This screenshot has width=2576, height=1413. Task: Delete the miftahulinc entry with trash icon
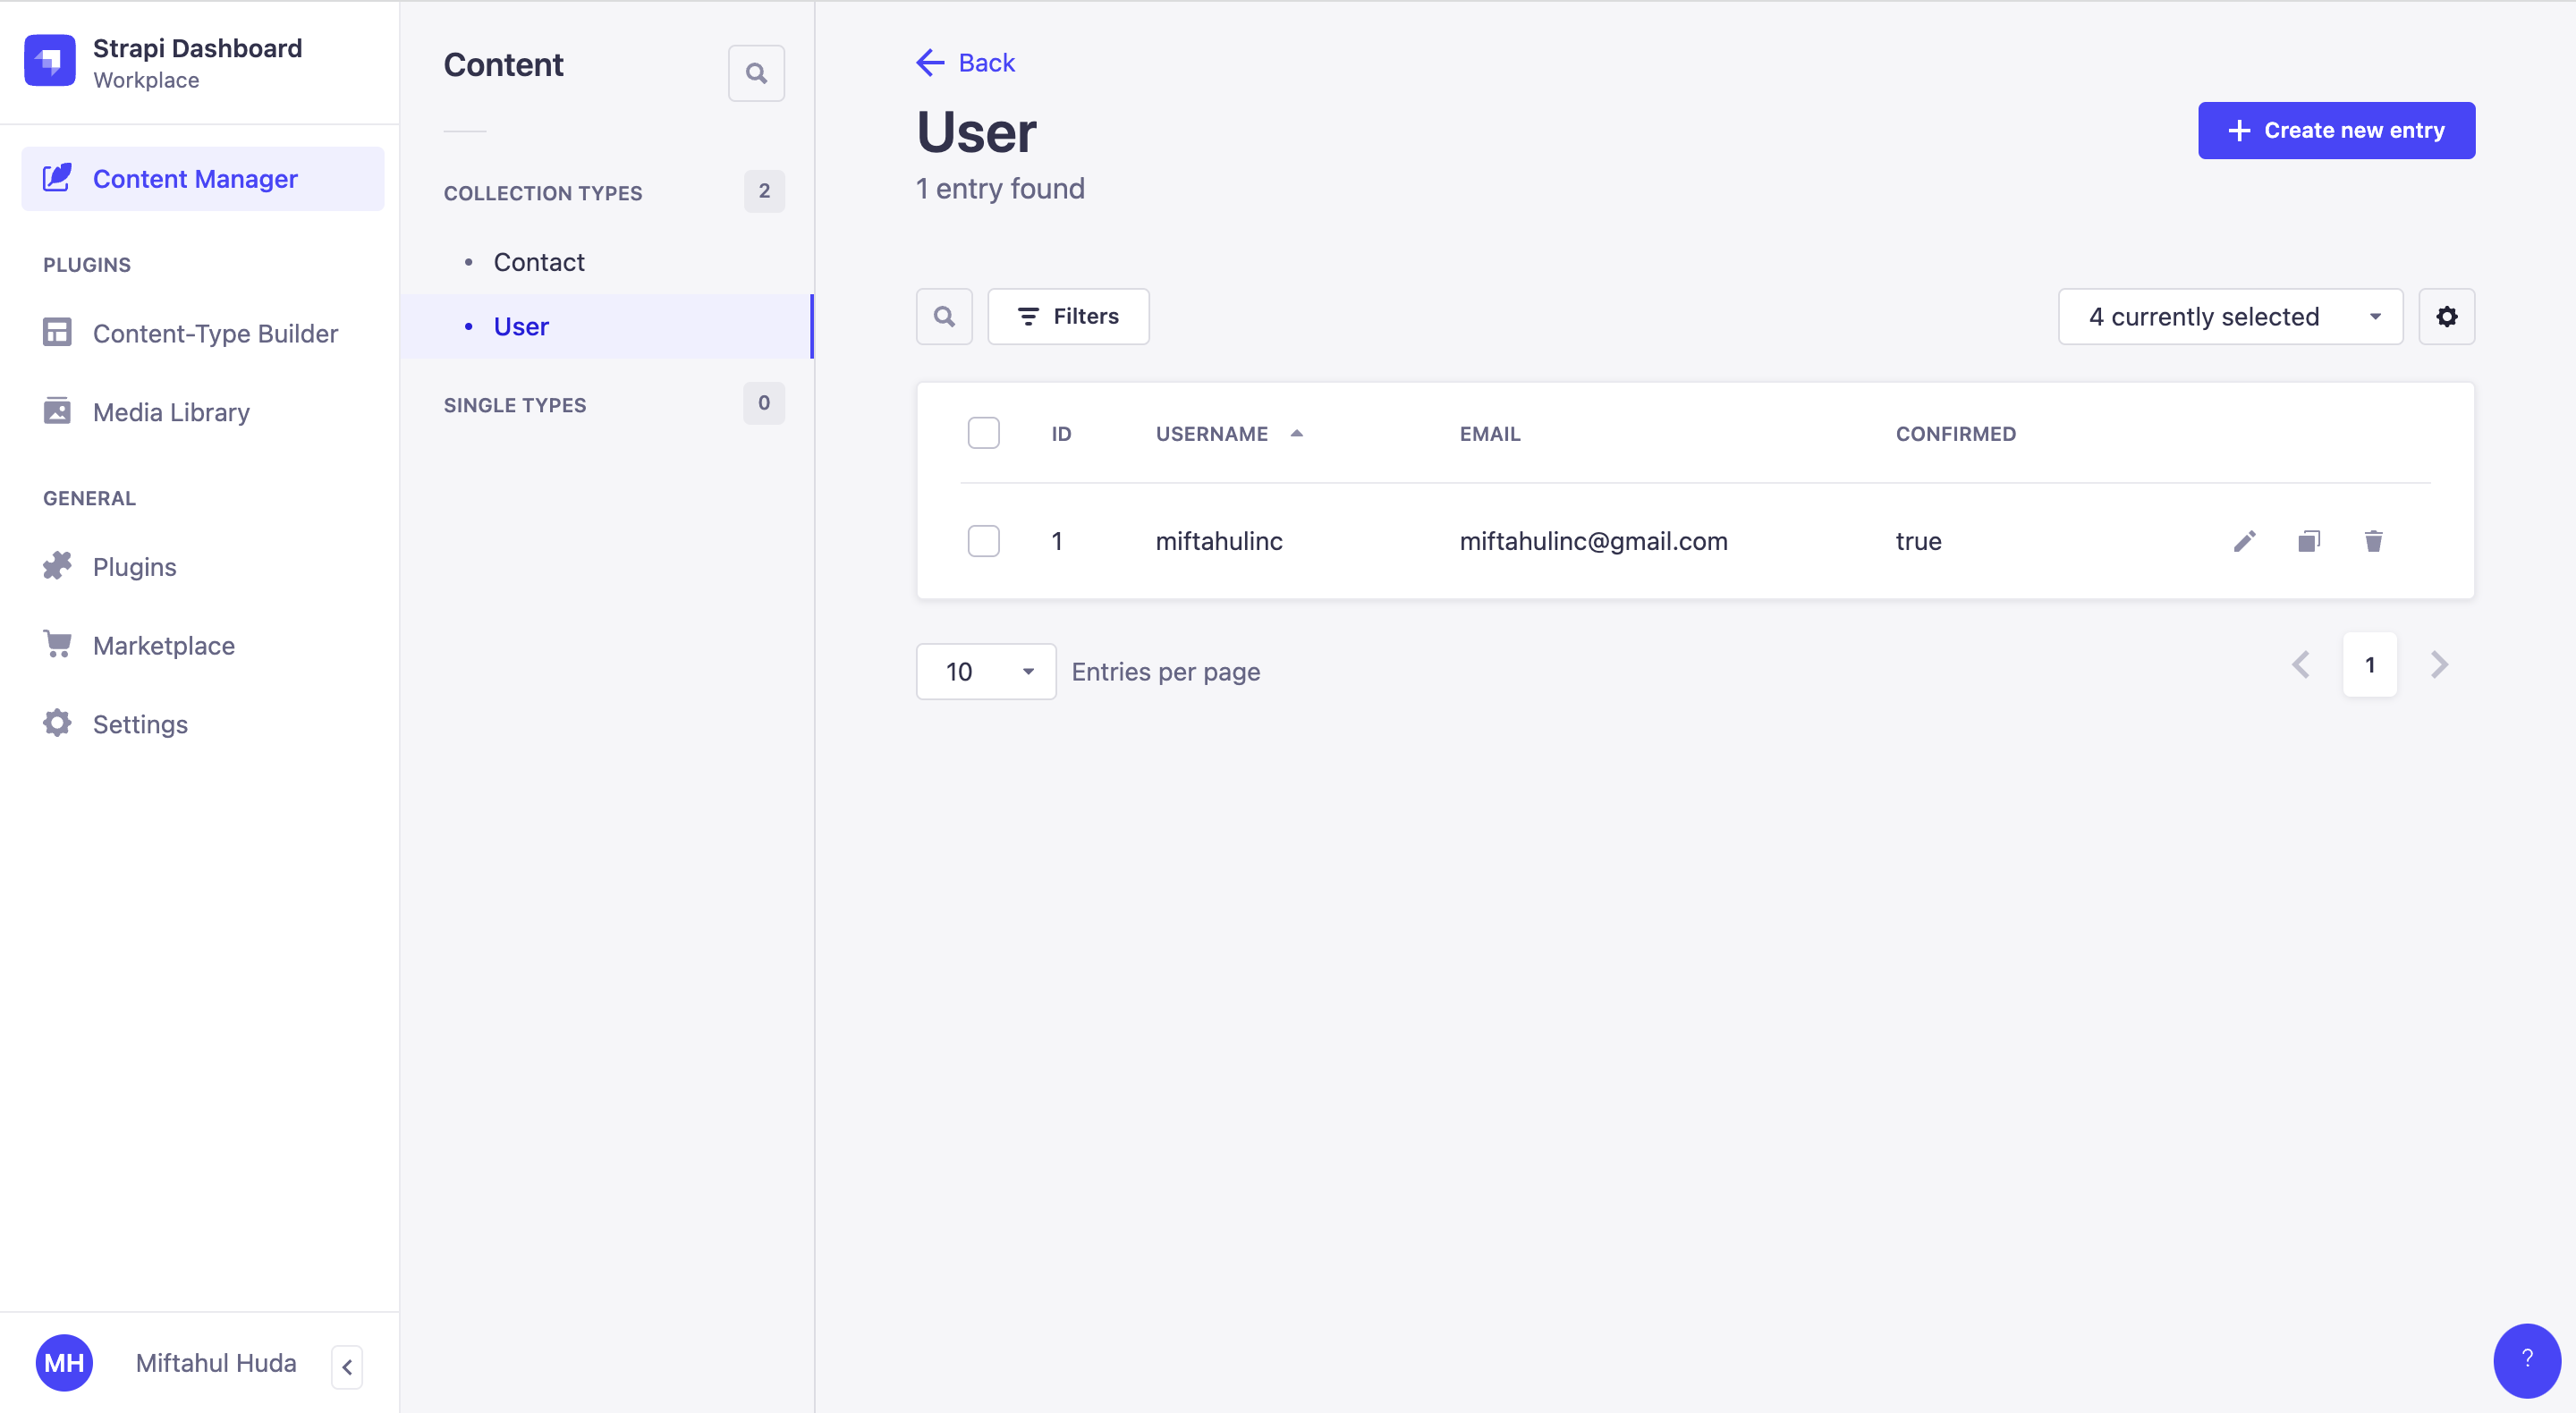pos(2373,541)
